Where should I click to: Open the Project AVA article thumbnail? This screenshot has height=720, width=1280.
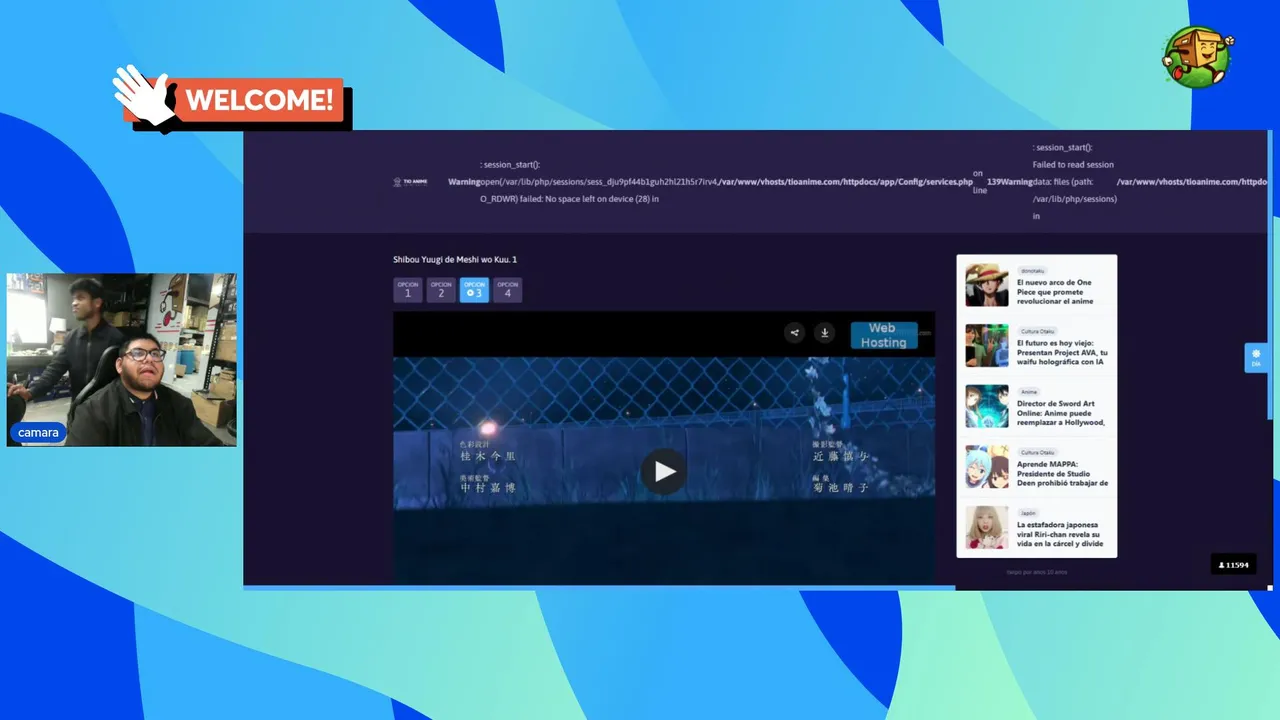click(x=986, y=346)
